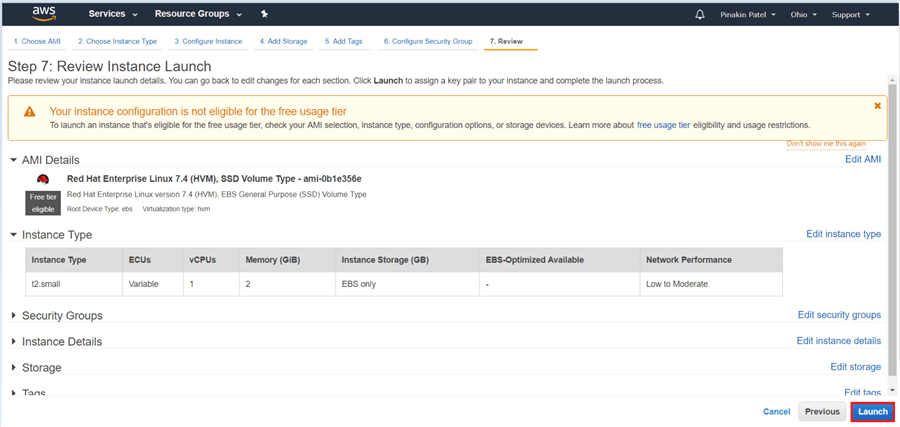Click the Step 7: Review Instance Launch heading
Screen dimensions: 900x427
110,67
